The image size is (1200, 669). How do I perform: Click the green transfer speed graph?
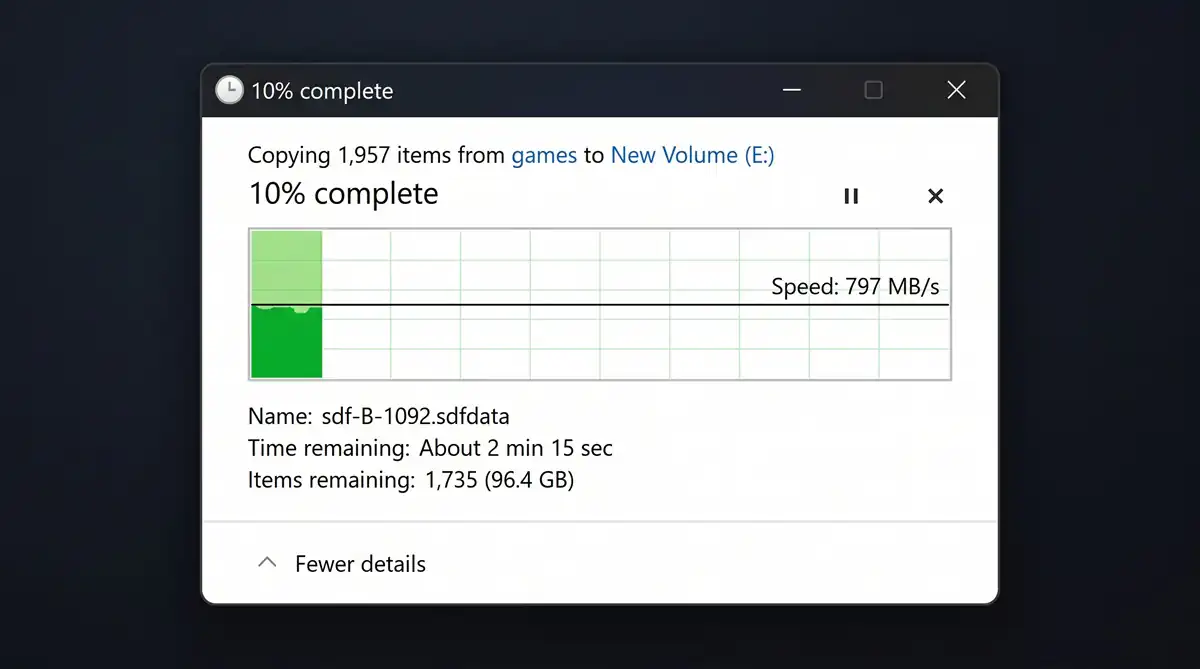click(600, 304)
